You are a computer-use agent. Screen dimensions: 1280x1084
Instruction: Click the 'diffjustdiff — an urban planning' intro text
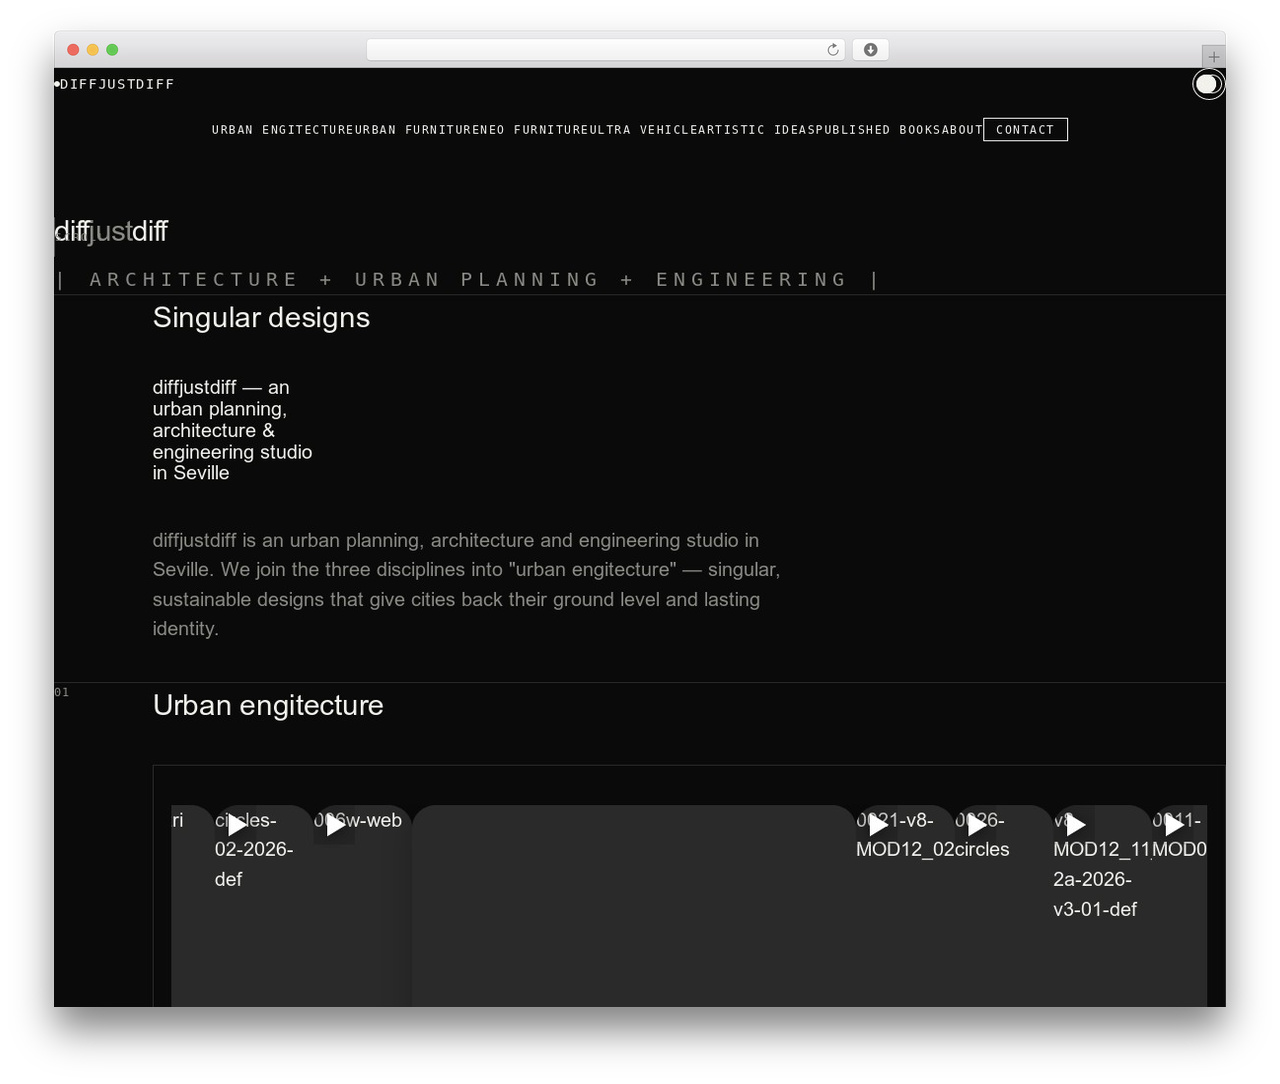click(x=232, y=430)
